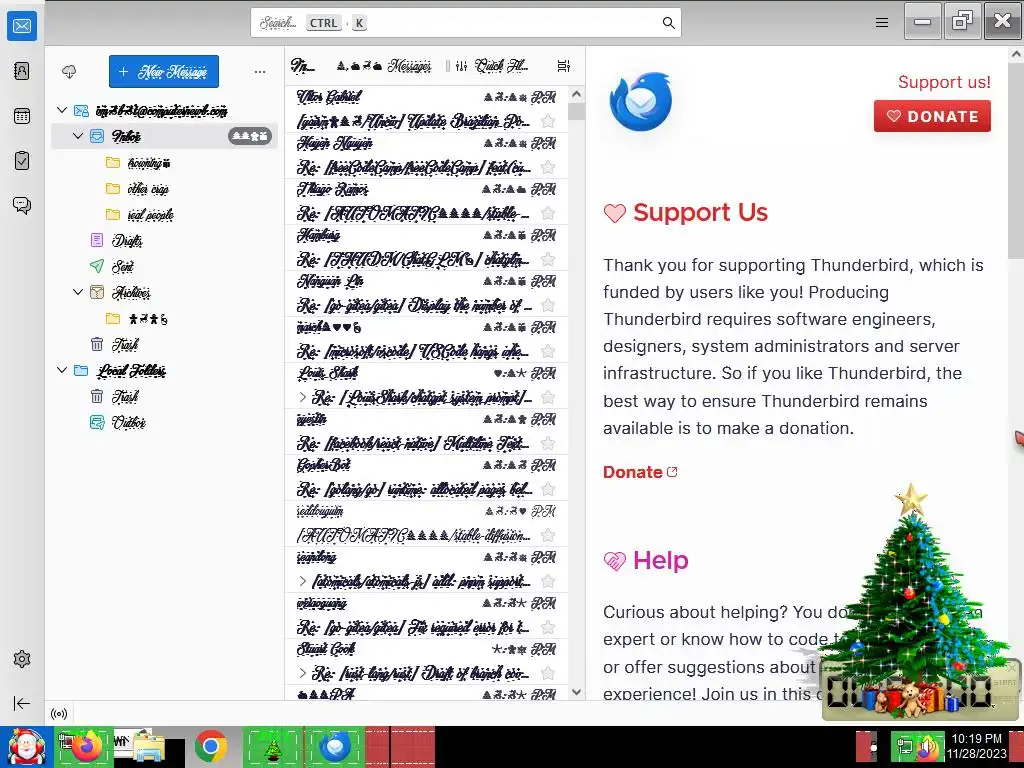Open the Archives folder row
The width and height of the screenshot is (1024, 768).
point(164,292)
